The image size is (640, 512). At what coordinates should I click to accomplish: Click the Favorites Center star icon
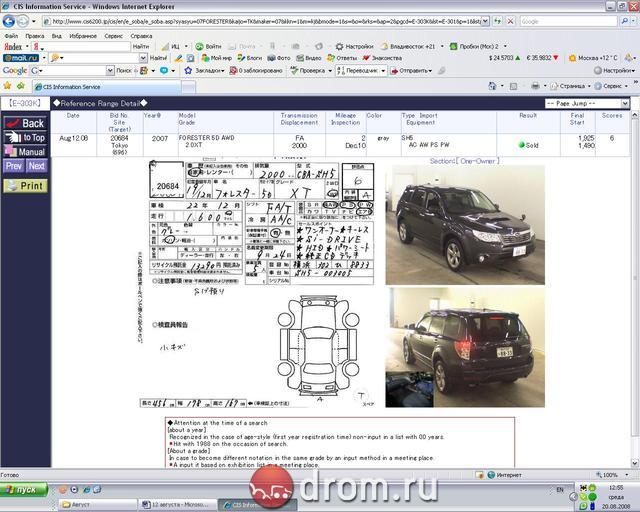pos(7,86)
